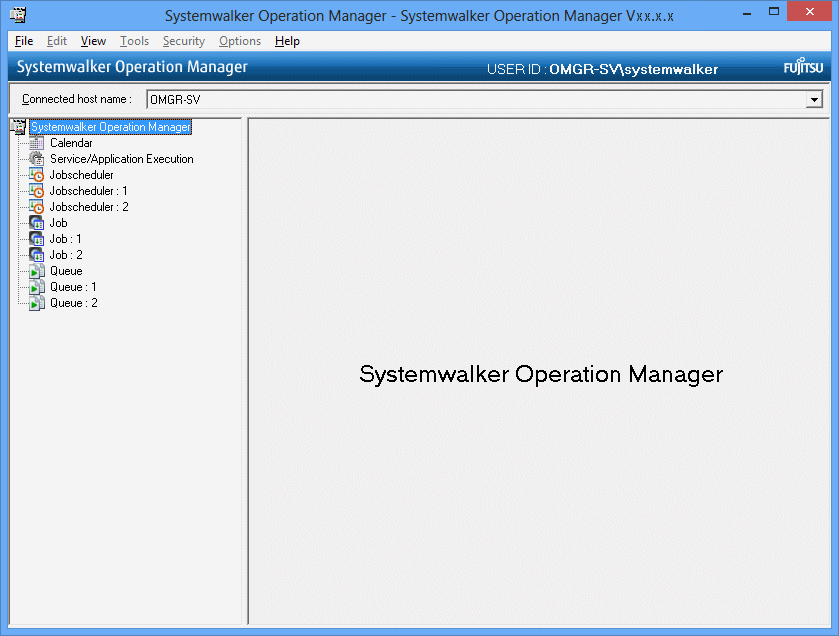Select the Jobscheduler : 1 tree item
This screenshot has width=839, height=636.
(x=88, y=191)
